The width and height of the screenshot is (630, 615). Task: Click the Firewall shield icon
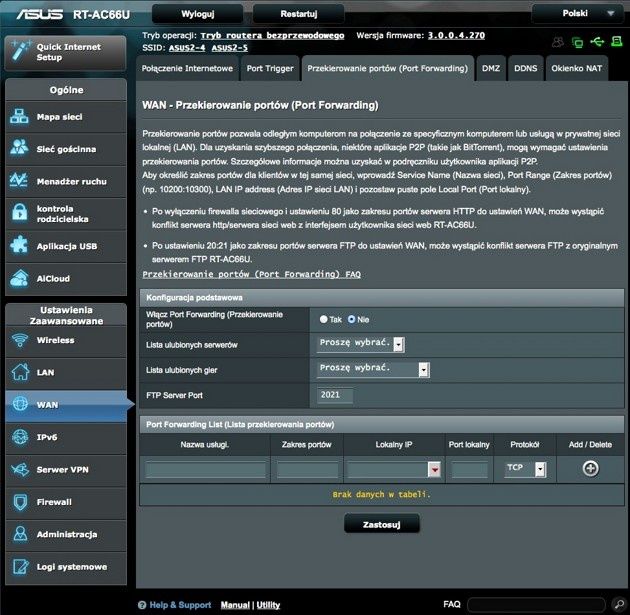click(x=20, y=502)
